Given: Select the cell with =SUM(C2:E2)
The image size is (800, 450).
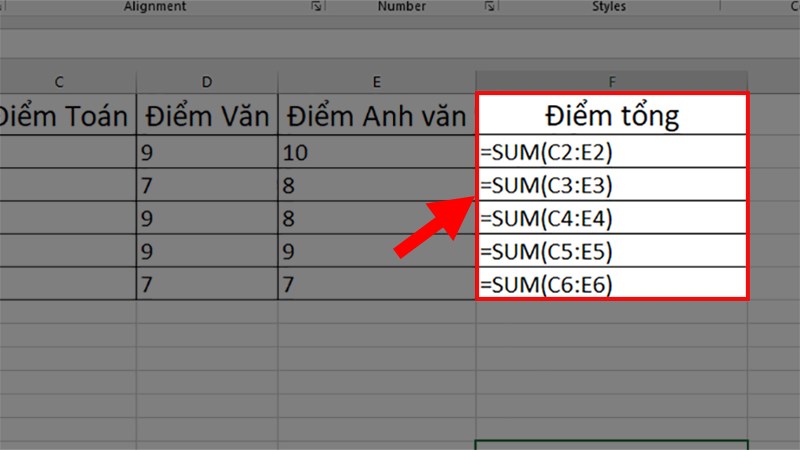Looking at the screenshot, I should click(612, 152).
